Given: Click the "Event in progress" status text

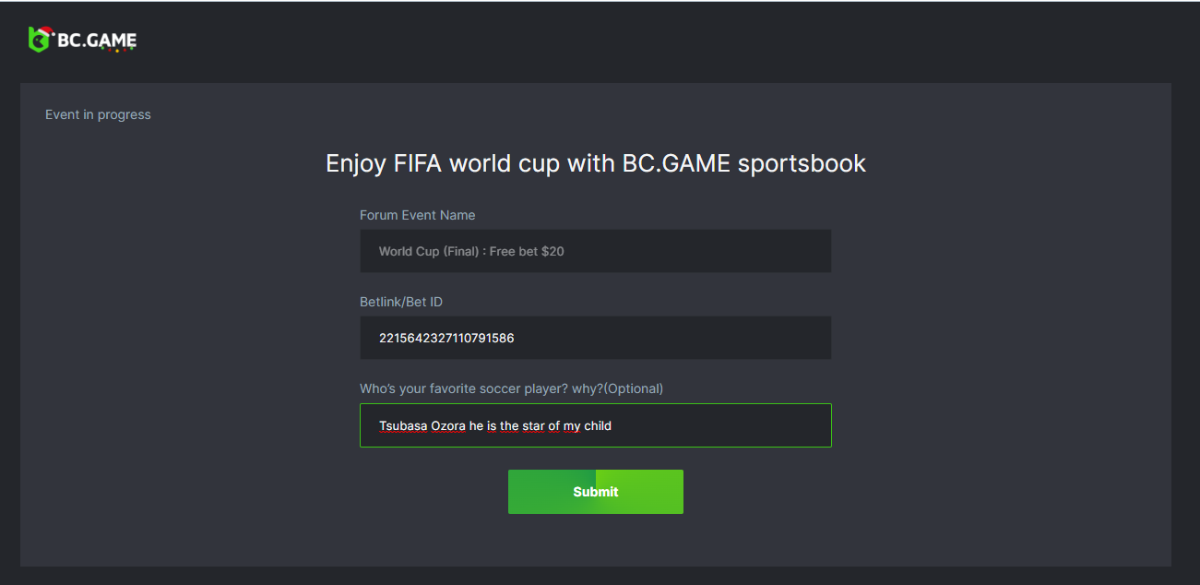Looking at the screenshot, I should (x=98, y=115).
